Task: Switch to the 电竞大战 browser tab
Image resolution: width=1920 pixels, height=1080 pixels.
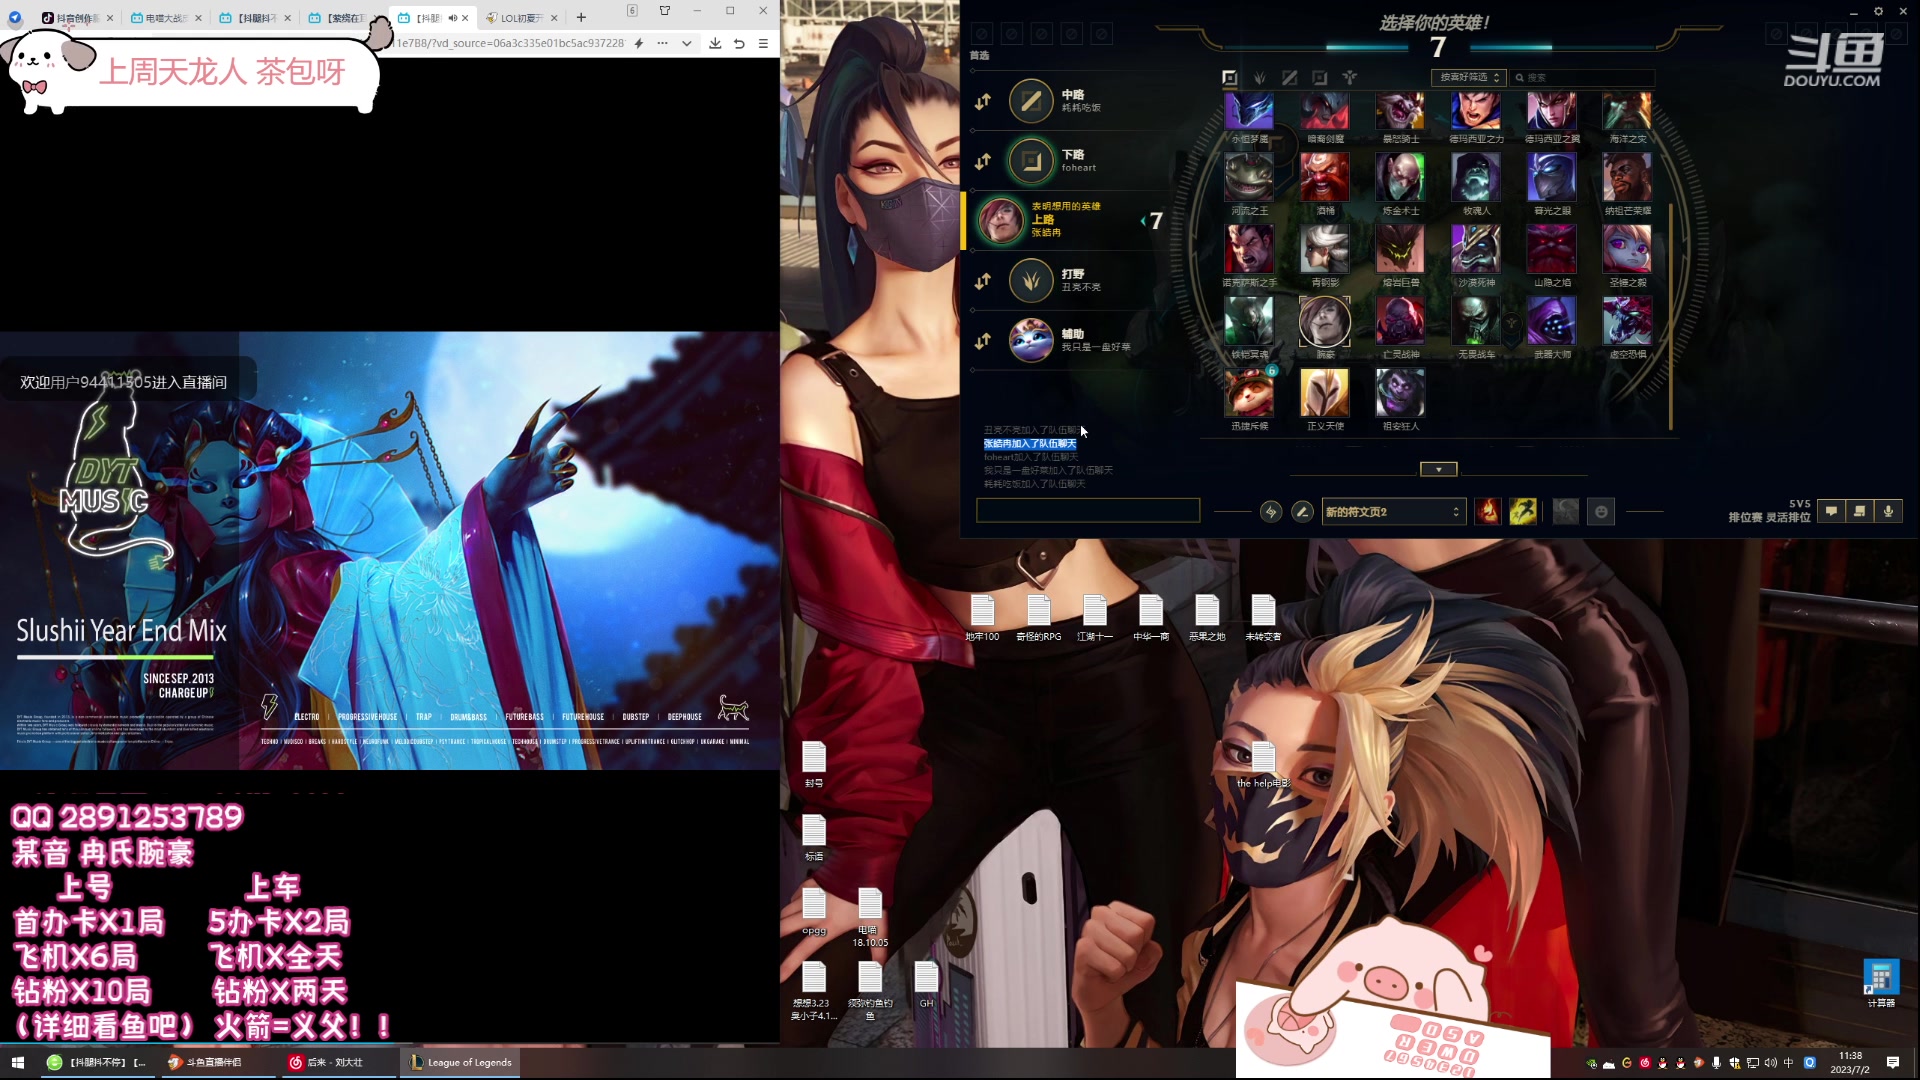Action: [x=166, y=18]
